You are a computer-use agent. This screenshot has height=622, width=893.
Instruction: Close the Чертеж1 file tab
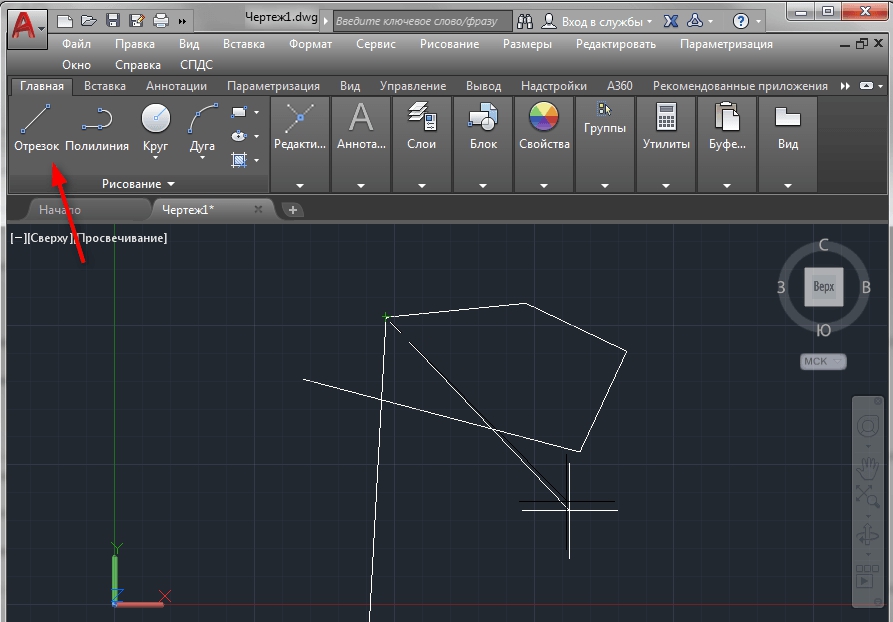click(258, 209)
